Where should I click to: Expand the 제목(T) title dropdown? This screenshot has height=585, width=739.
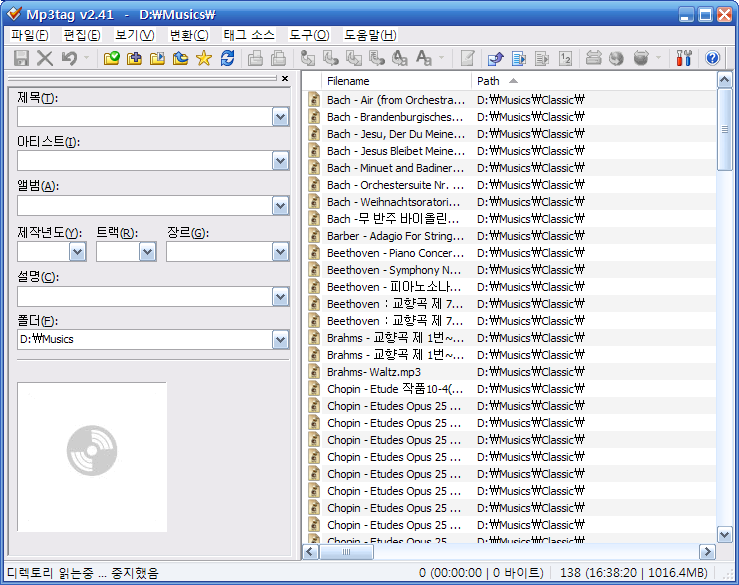(x=280, y=117)
